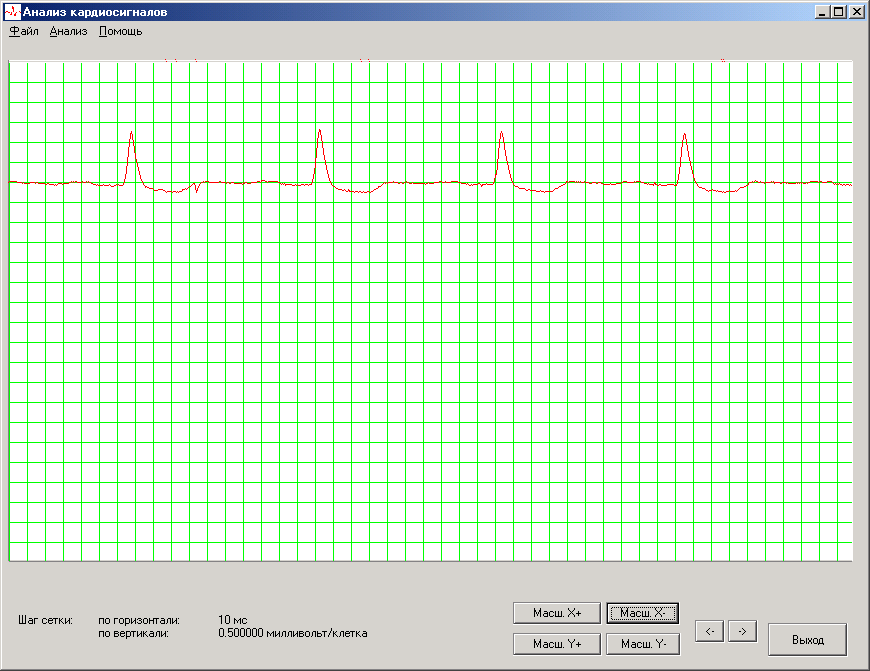Screen dimensions: 870x671
Task: Click the Масш. Y- button
Action: click(643, 644)
